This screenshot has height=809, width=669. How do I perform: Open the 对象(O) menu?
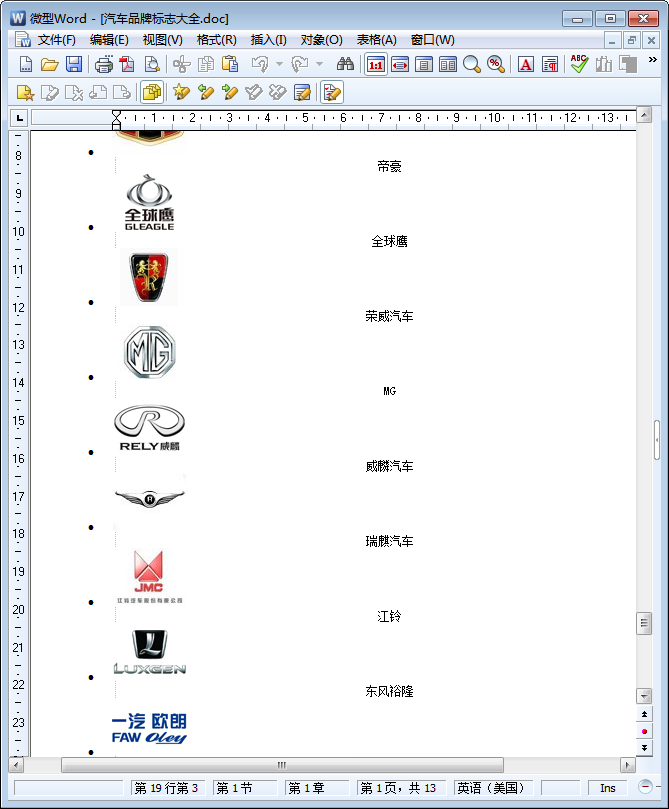(321, 40)
